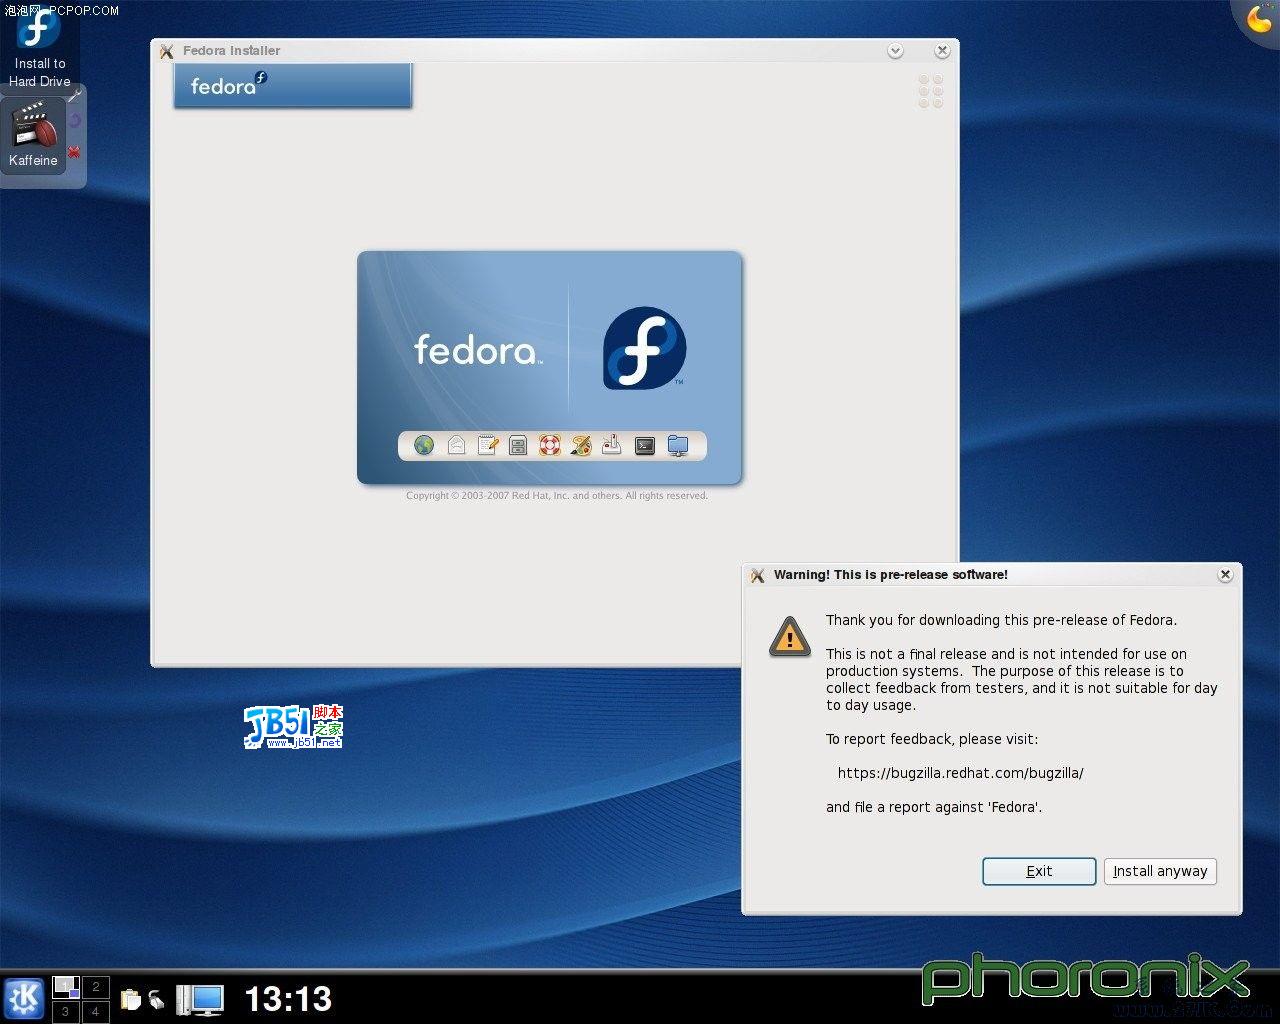Switch to virtual desktop 4 in the pager
Screen dimensions: 1280x1024
(x=95, y=1011)
